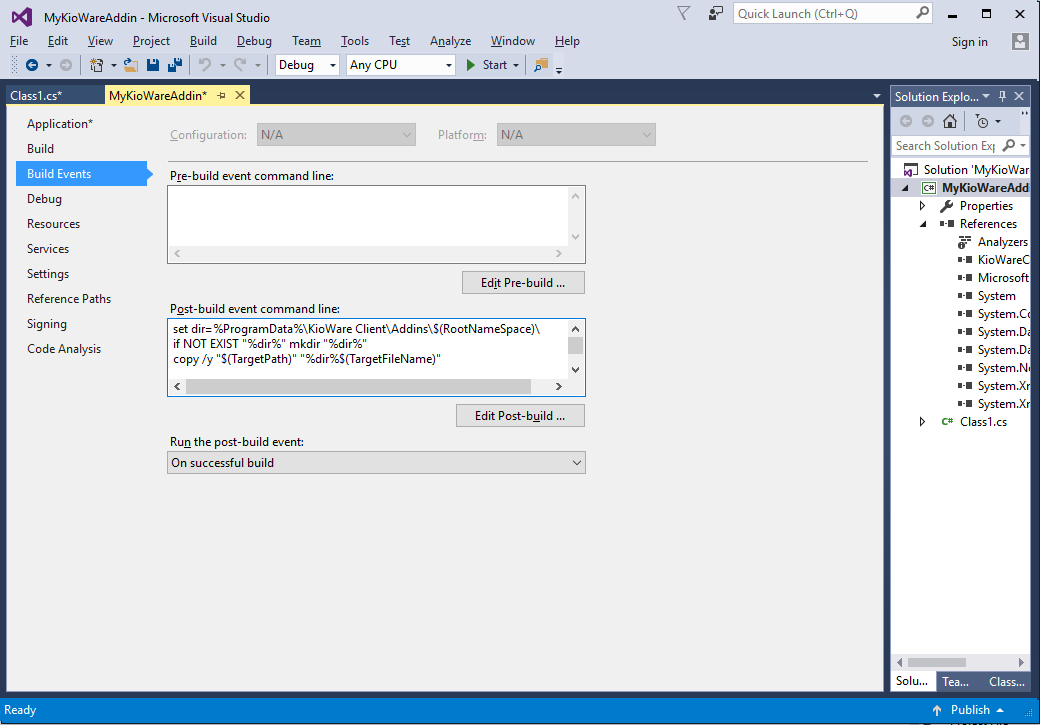The image size is (1040, 725).
Task: Select the Signing properties page
Action: pyautogui.click(x=46, y=324)
